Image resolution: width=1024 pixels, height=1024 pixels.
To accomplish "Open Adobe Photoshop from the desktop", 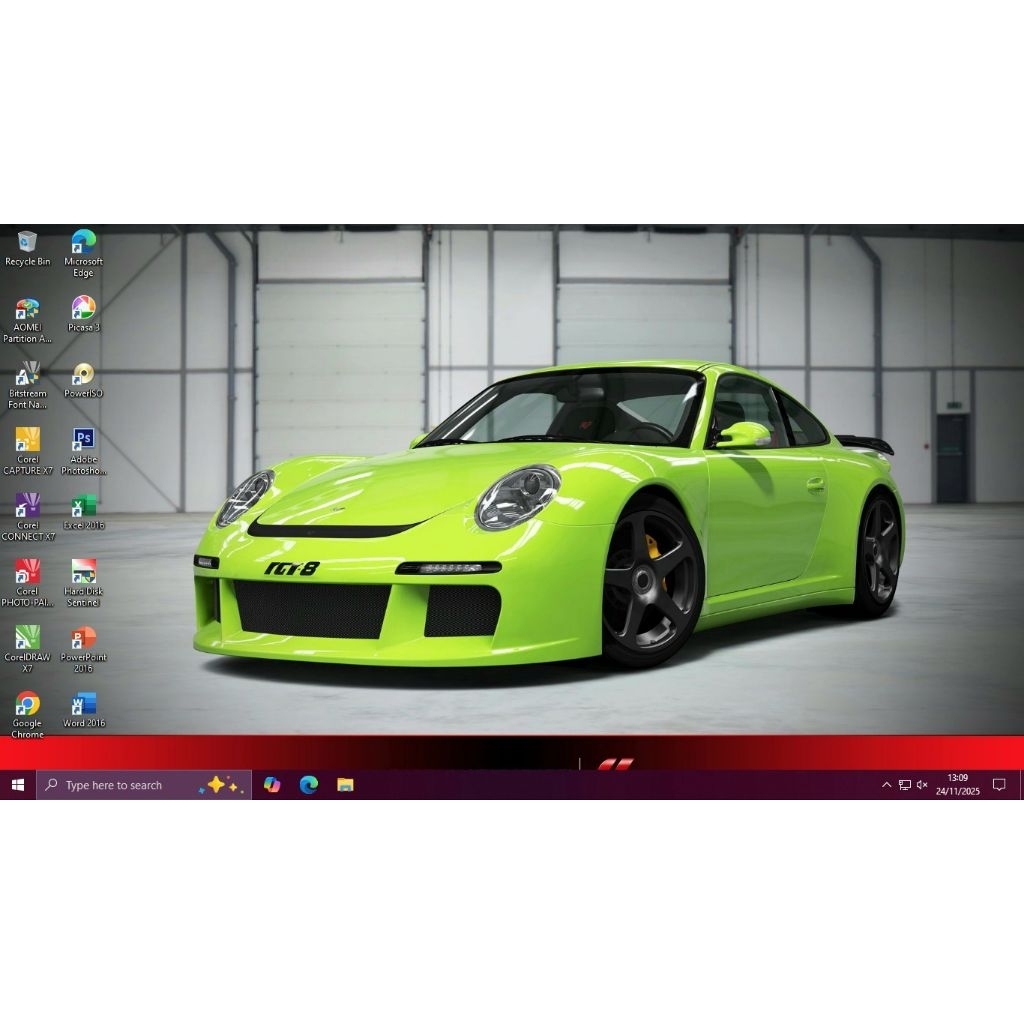I will (83, 440).
